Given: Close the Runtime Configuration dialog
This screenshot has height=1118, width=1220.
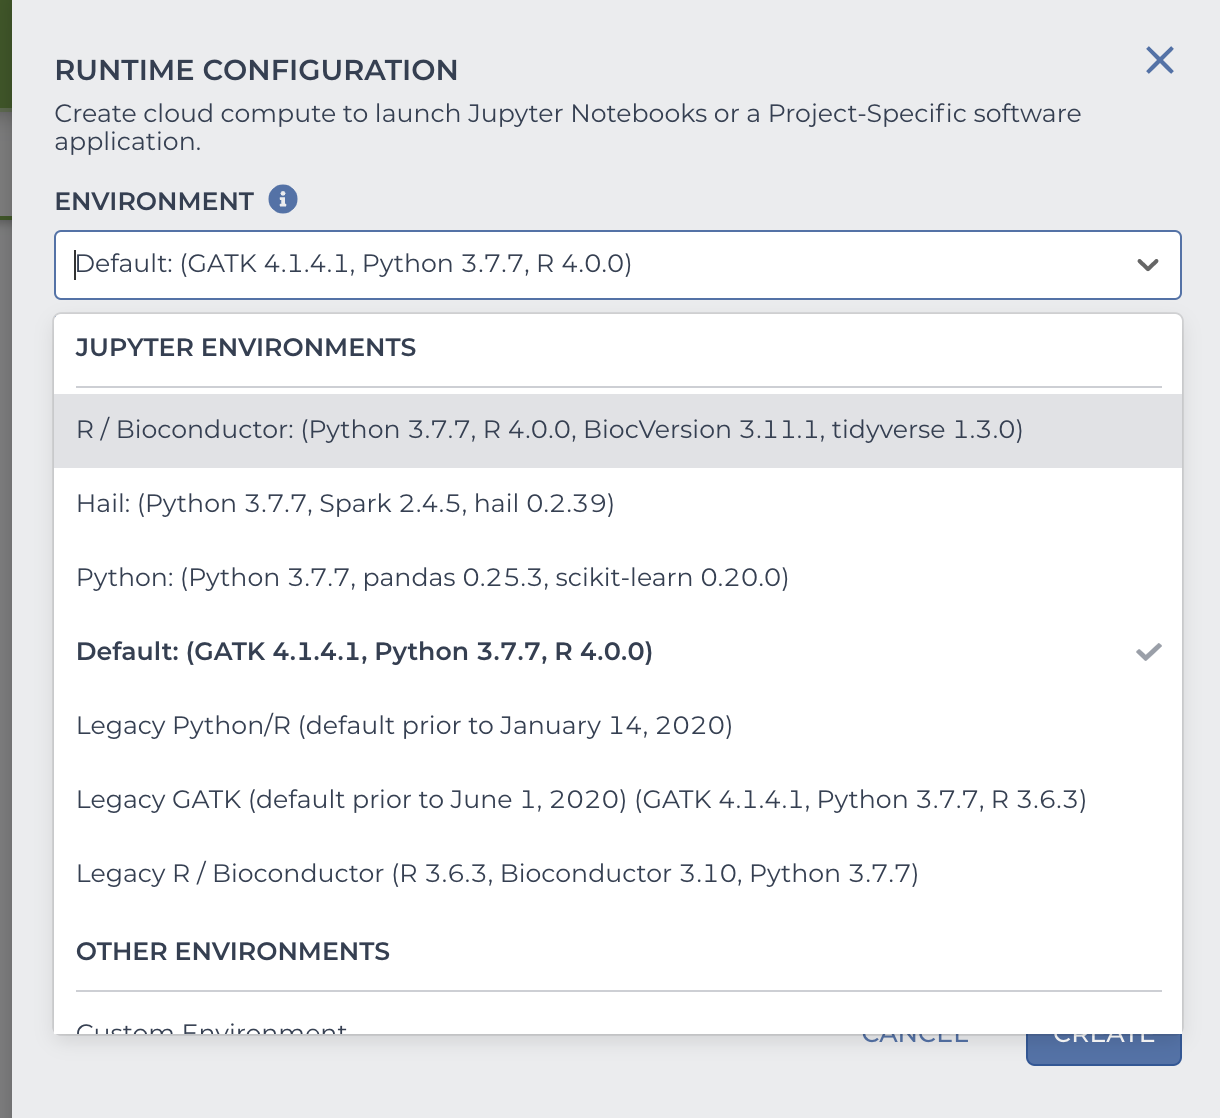Looking at the screenshot, I should (x=1160, y=60).
